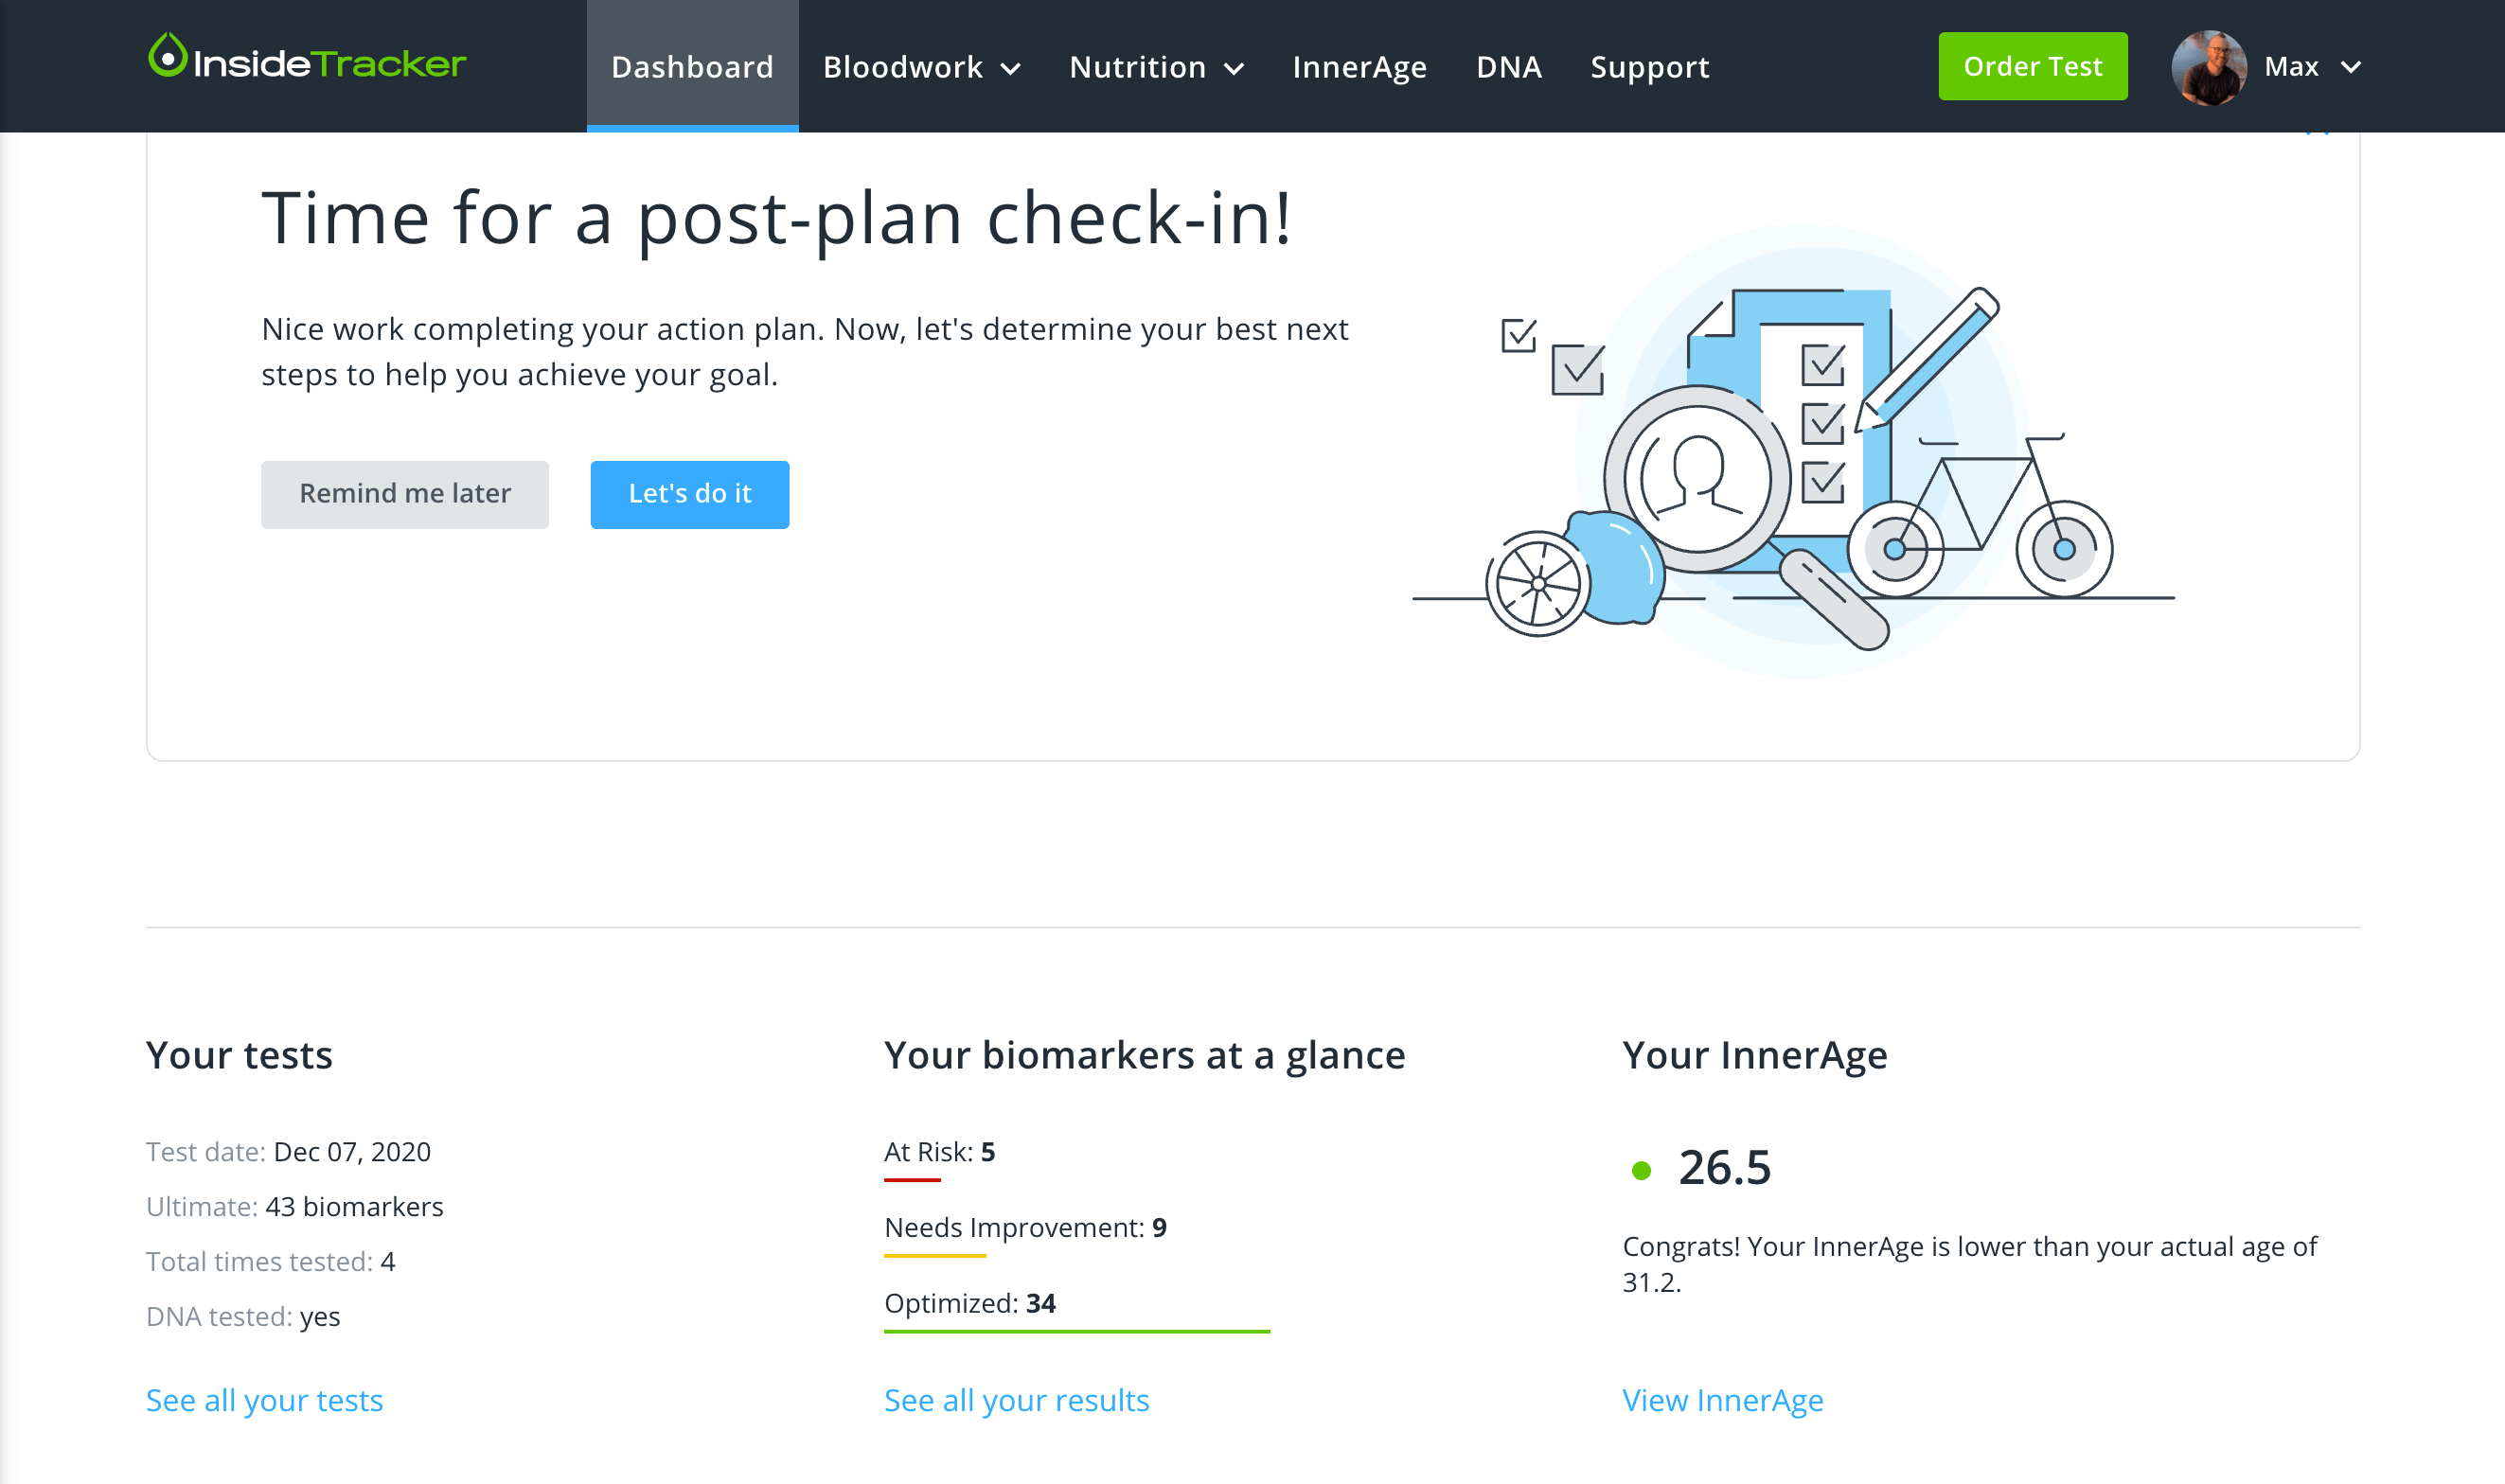Click the At Risk: 5 label

tap(939, 1151)
